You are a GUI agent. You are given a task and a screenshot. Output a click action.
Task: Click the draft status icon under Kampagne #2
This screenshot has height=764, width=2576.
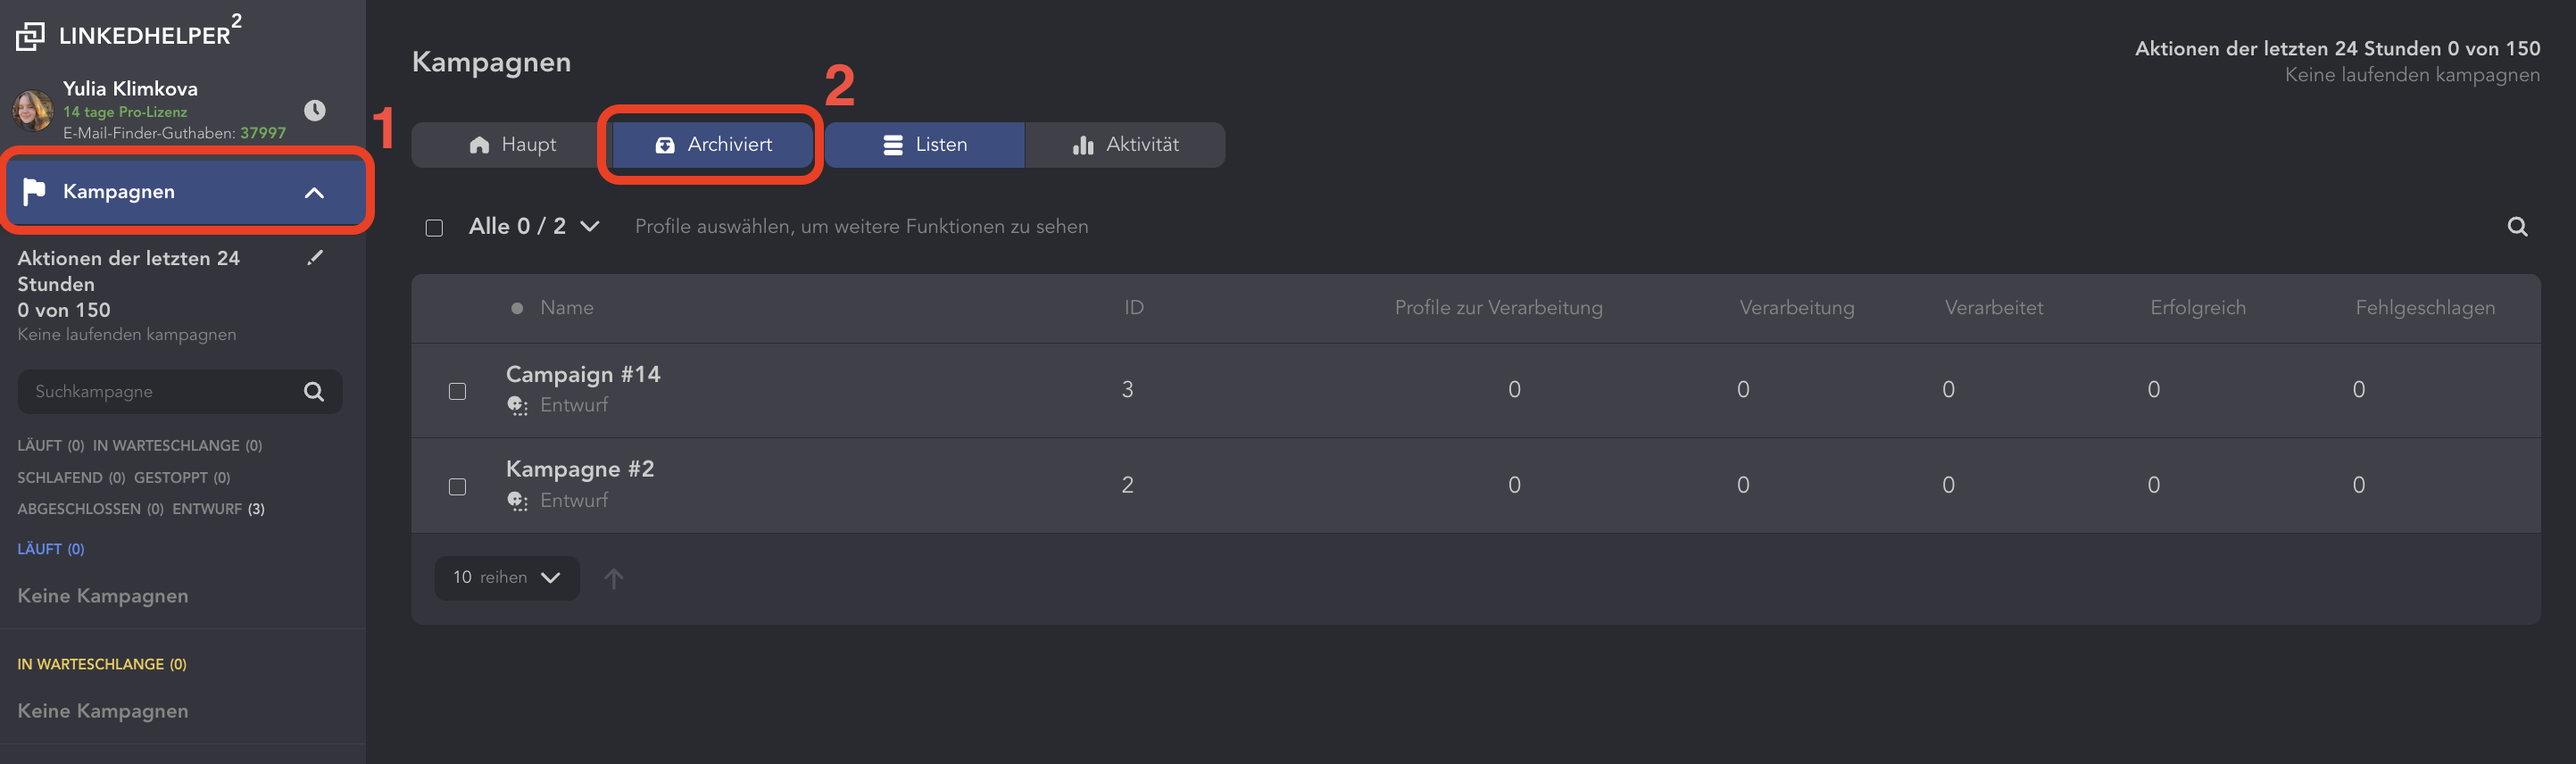(516, 501)
